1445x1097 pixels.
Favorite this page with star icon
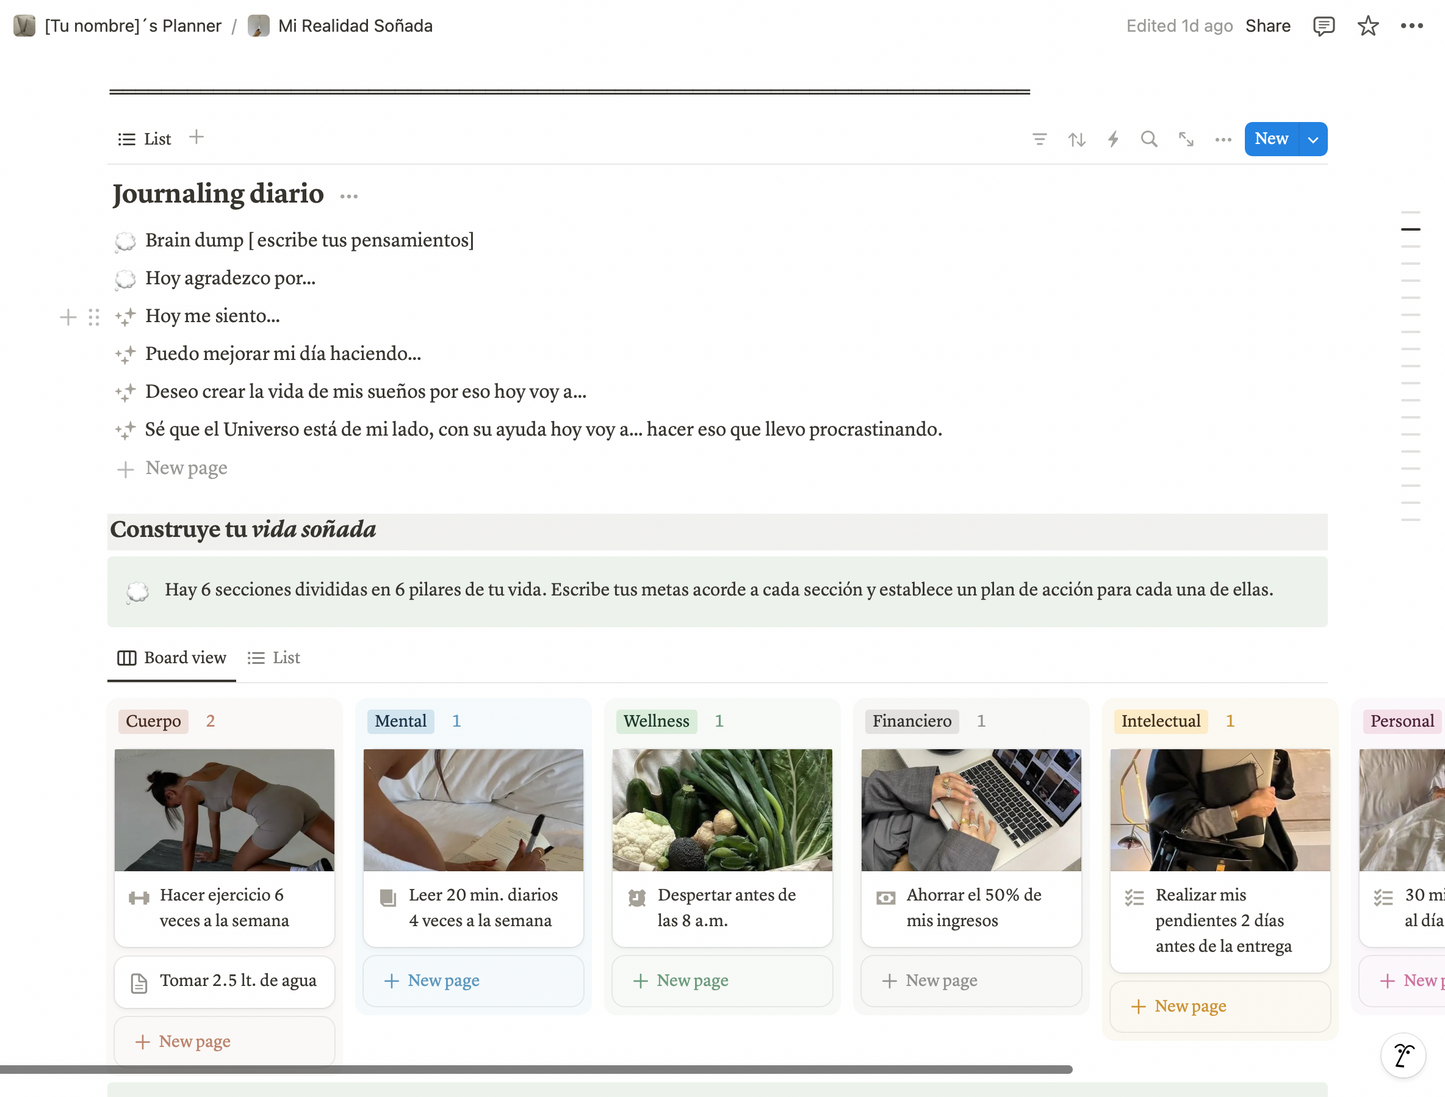1368,26
